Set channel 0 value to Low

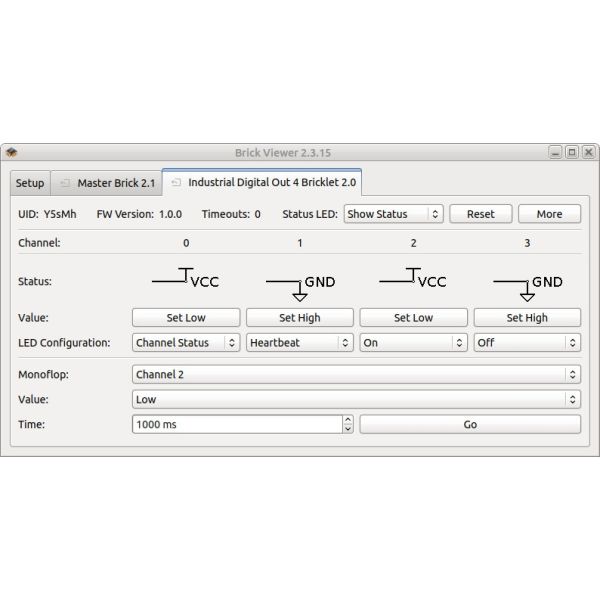[186, 318]
